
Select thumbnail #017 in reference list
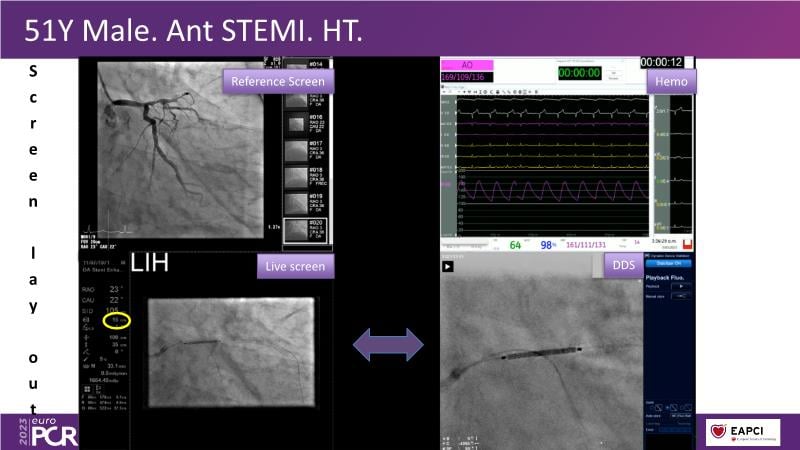[298, 151]
